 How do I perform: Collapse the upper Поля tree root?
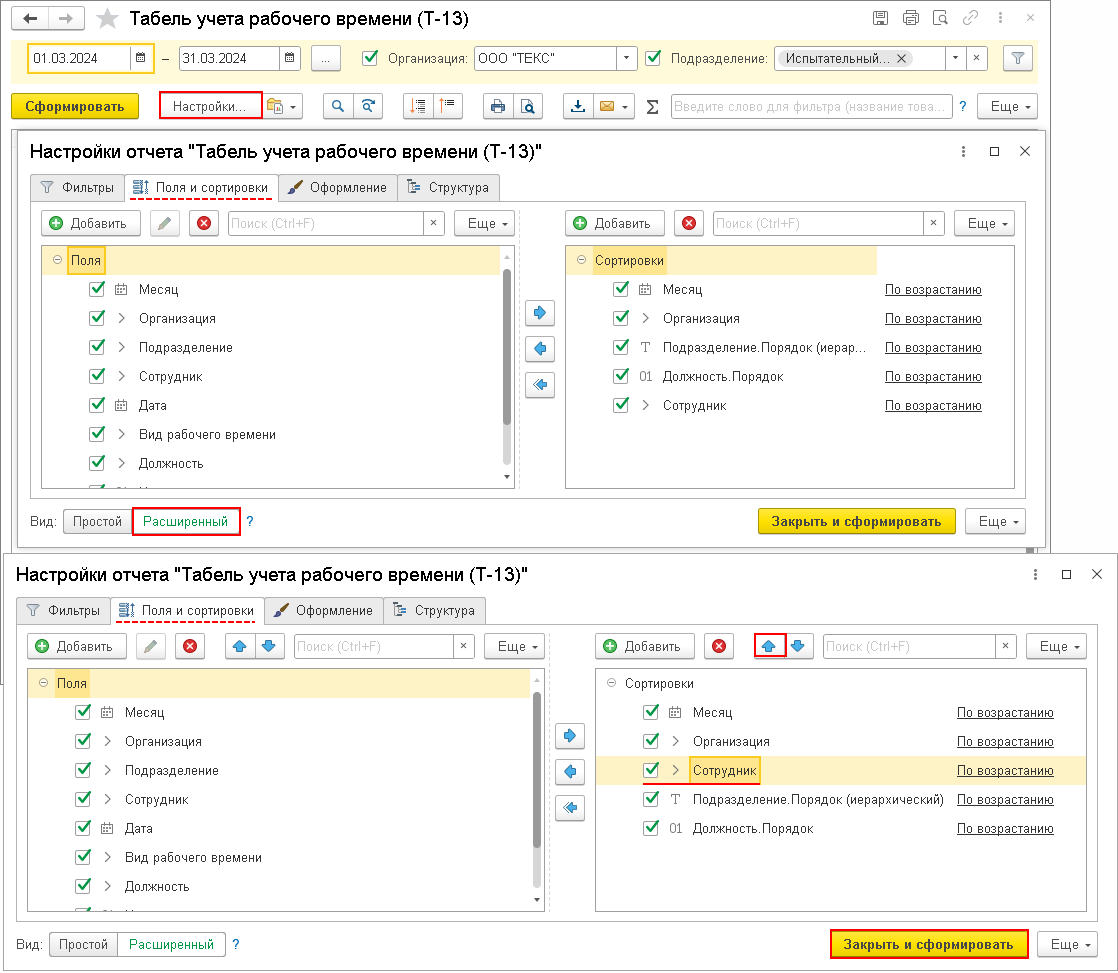57,260
